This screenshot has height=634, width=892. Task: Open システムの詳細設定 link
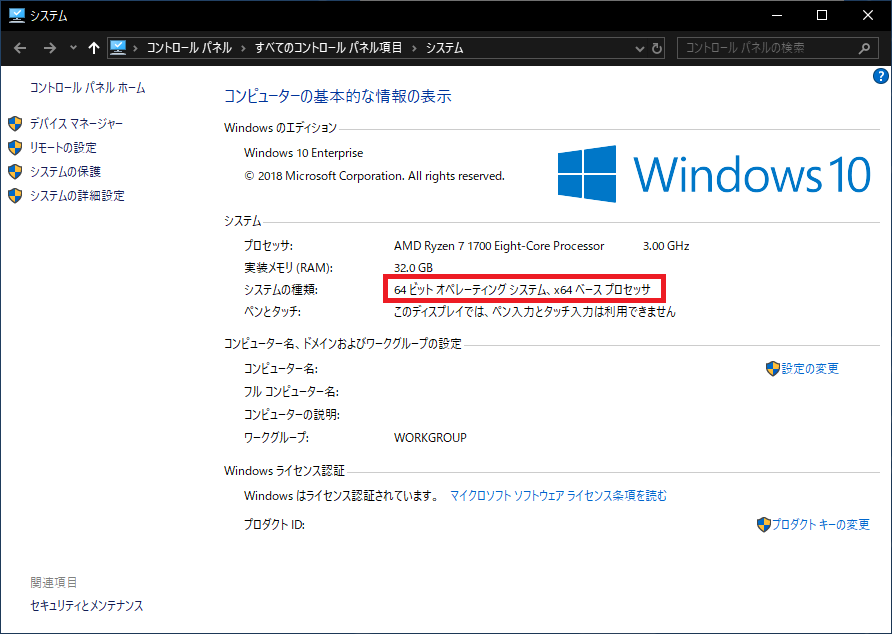point(77,195)
